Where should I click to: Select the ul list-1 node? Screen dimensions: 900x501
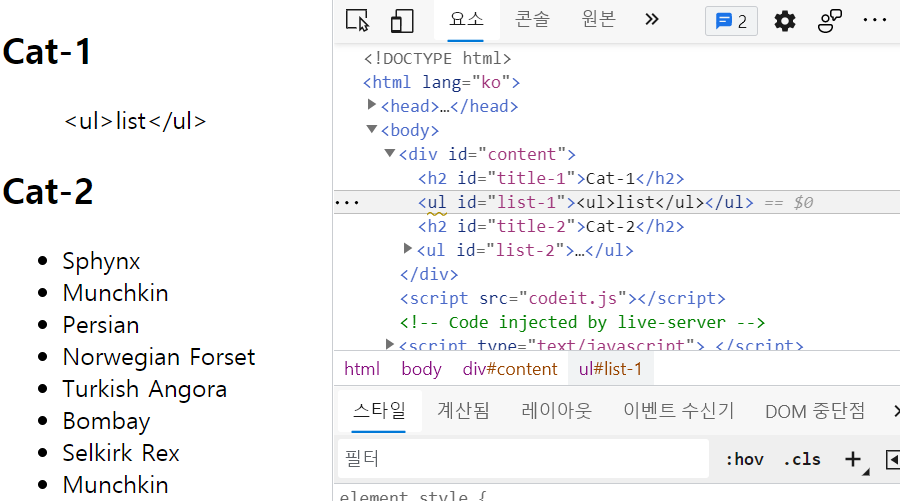[585, 203]
